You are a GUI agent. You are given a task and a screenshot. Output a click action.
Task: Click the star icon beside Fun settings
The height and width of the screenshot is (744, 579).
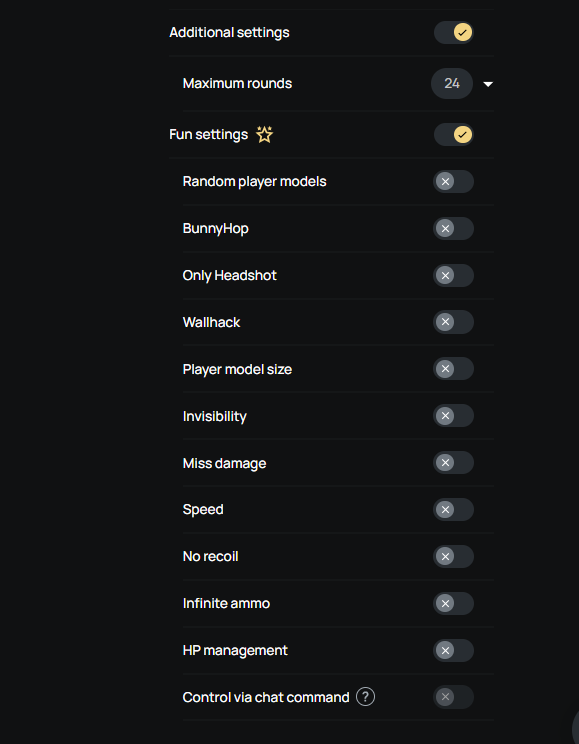click(264, 134)
